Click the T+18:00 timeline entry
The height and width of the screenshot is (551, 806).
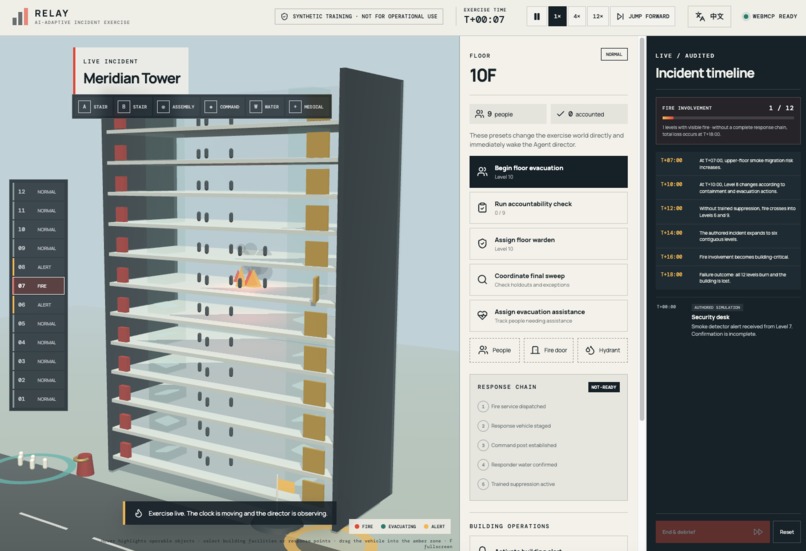pyautogui.click(x=727, y=278)
